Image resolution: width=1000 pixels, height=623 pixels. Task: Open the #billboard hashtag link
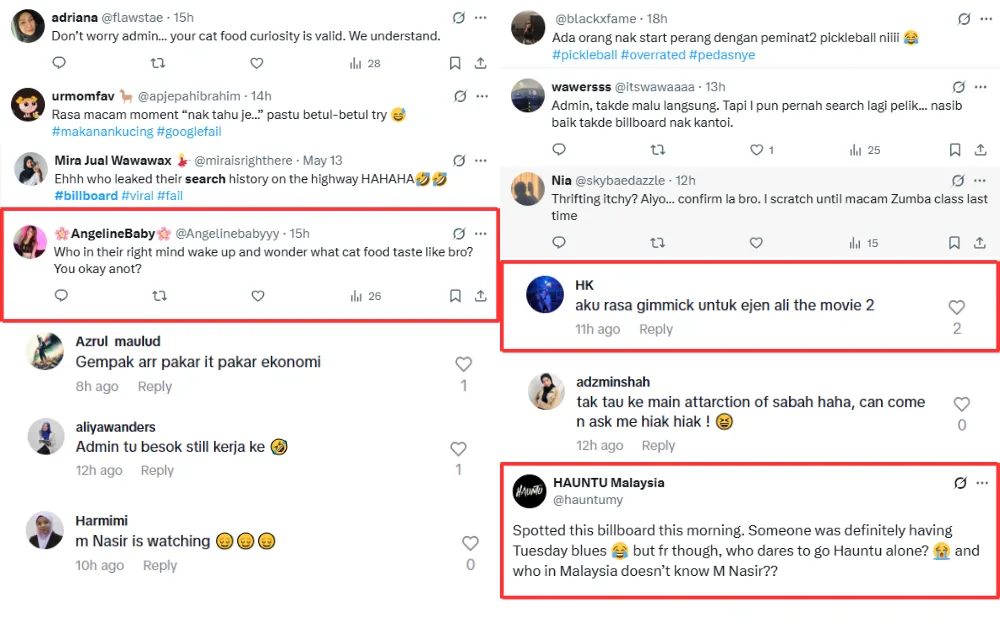point(86,196)
